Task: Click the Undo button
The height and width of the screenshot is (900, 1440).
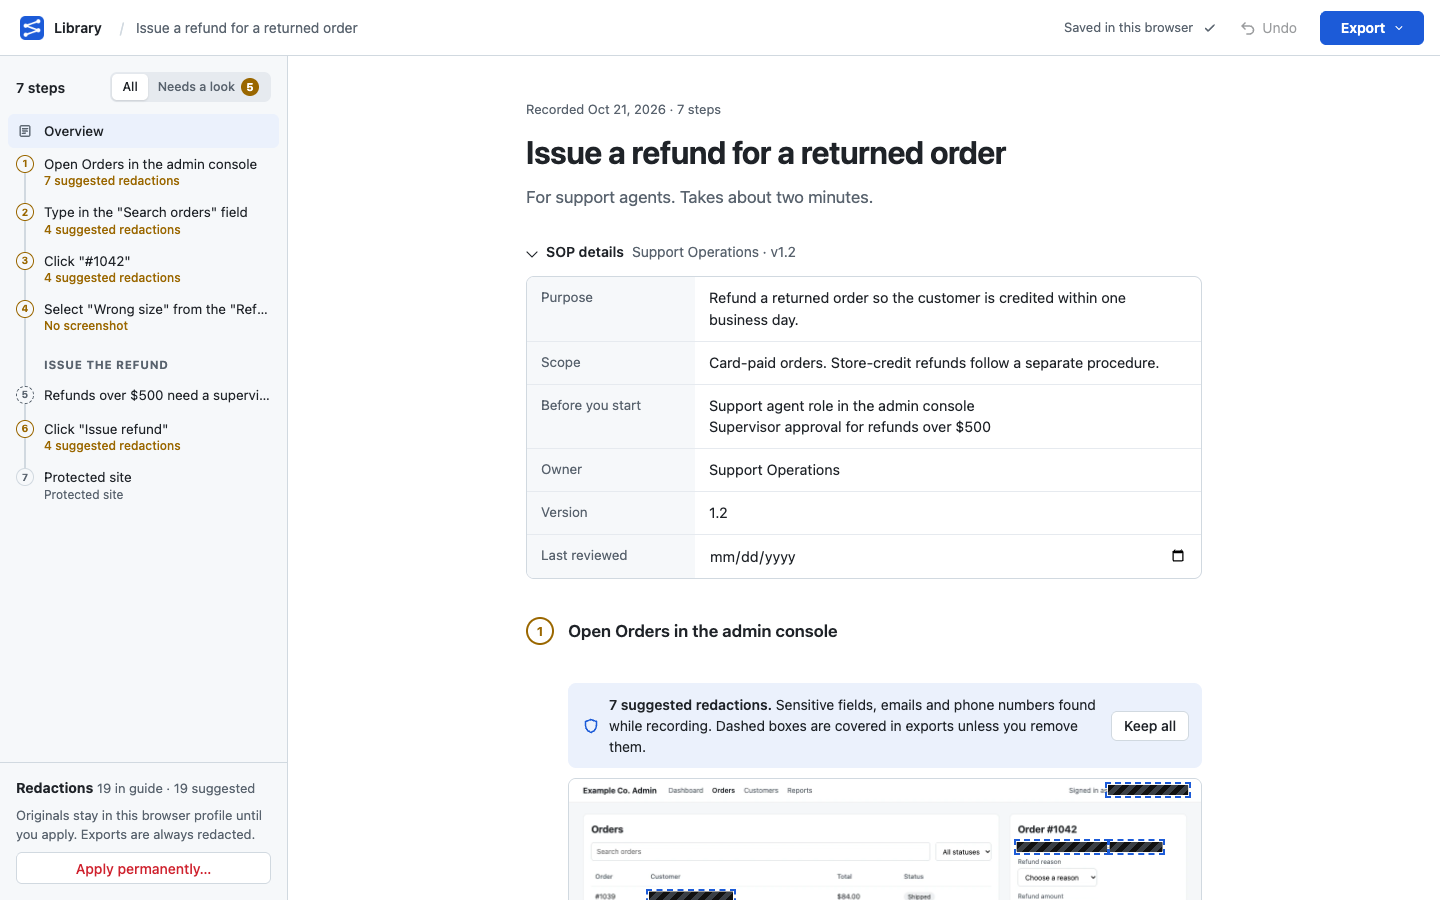Action: 1269,28
